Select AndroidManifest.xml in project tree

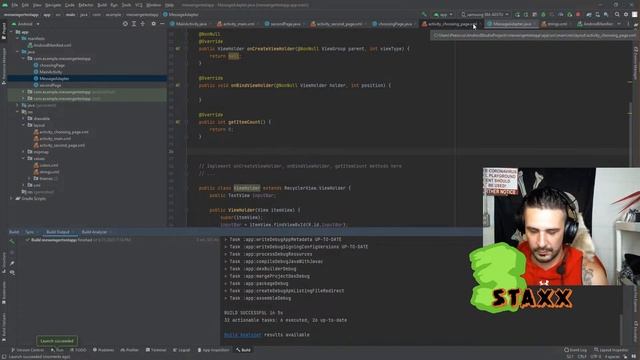[49, 45]
